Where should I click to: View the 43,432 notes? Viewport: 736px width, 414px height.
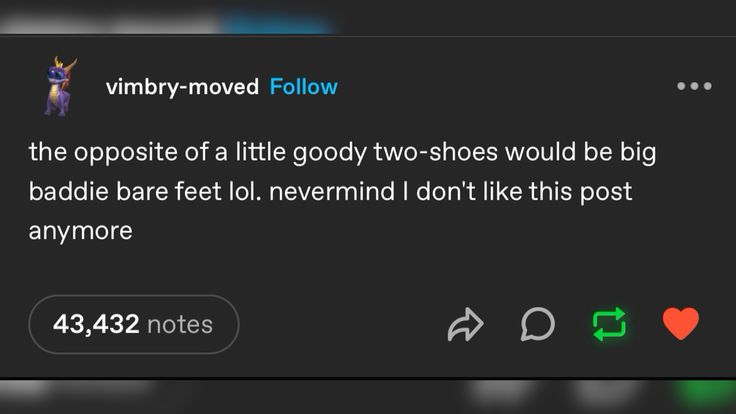coord(133,324)
